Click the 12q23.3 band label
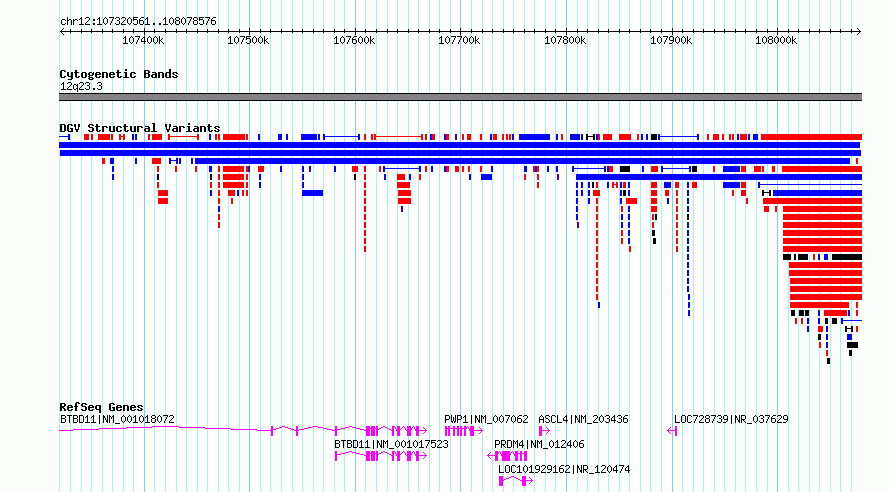 (81, 86)
